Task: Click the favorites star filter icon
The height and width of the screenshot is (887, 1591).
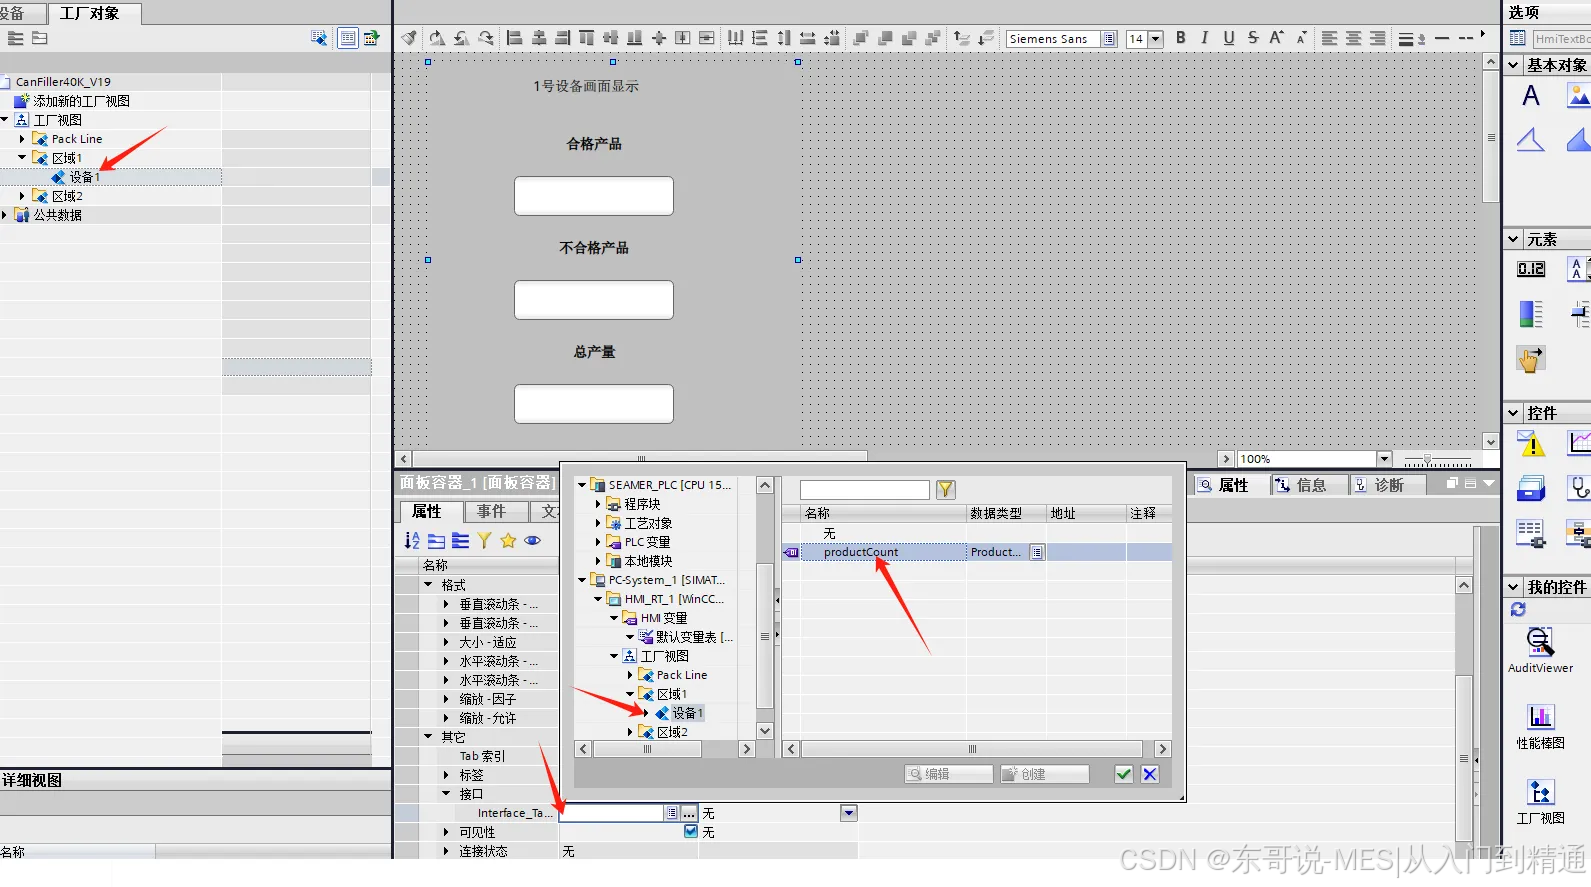Action: point(508,540)
